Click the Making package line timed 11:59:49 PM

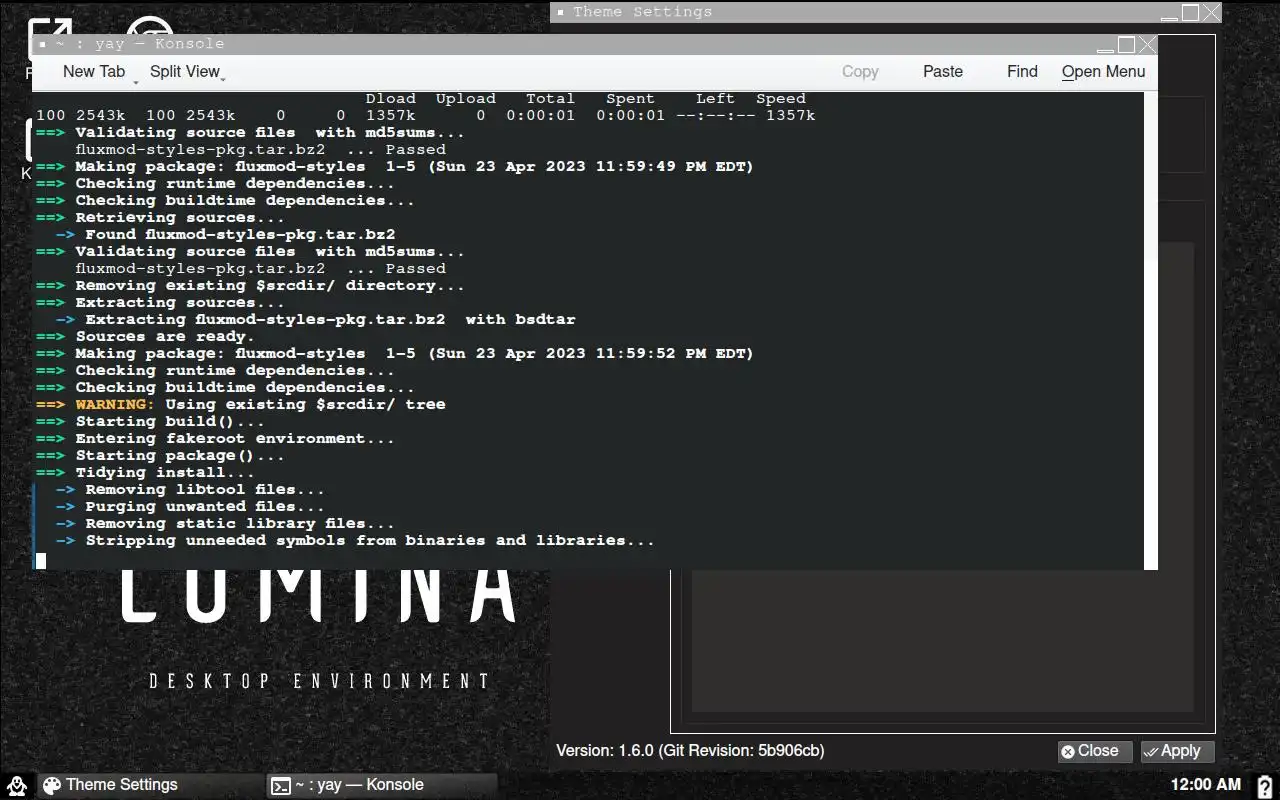tap(395, 166)
